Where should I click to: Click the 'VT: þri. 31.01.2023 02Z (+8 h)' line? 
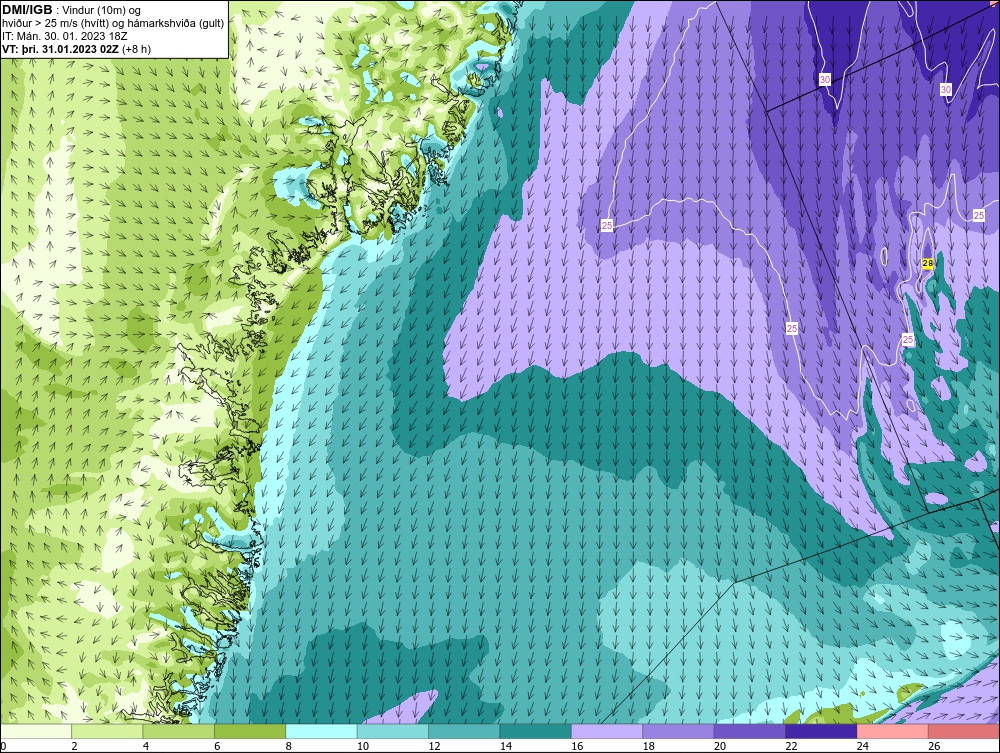coord(77,49)
